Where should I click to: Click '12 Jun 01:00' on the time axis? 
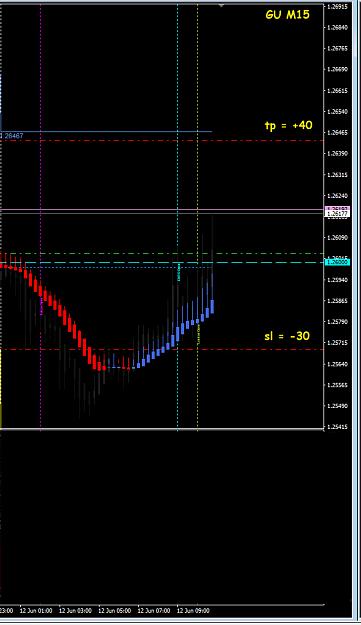coord(35,611)
